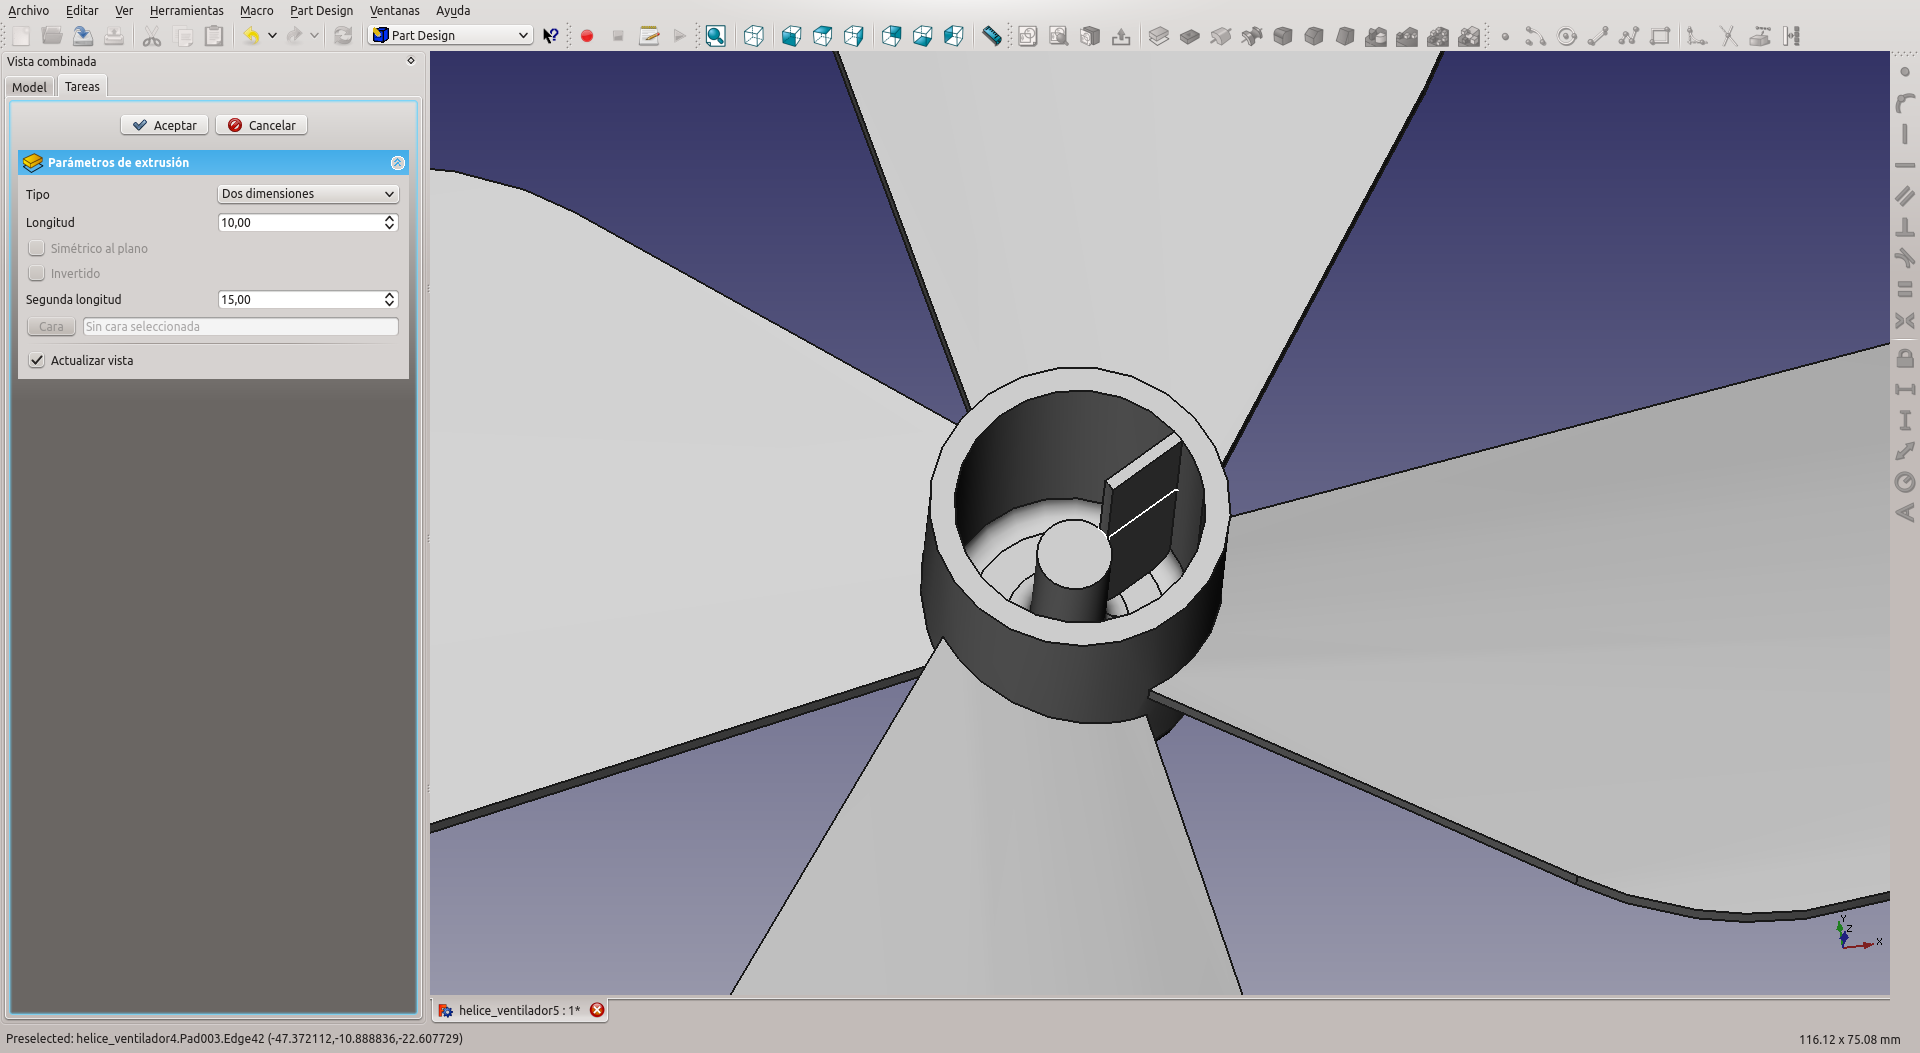
Task: Click the radius constraint icon on right toolbar
Action: pyautogui.click(x=1905, y=482)
